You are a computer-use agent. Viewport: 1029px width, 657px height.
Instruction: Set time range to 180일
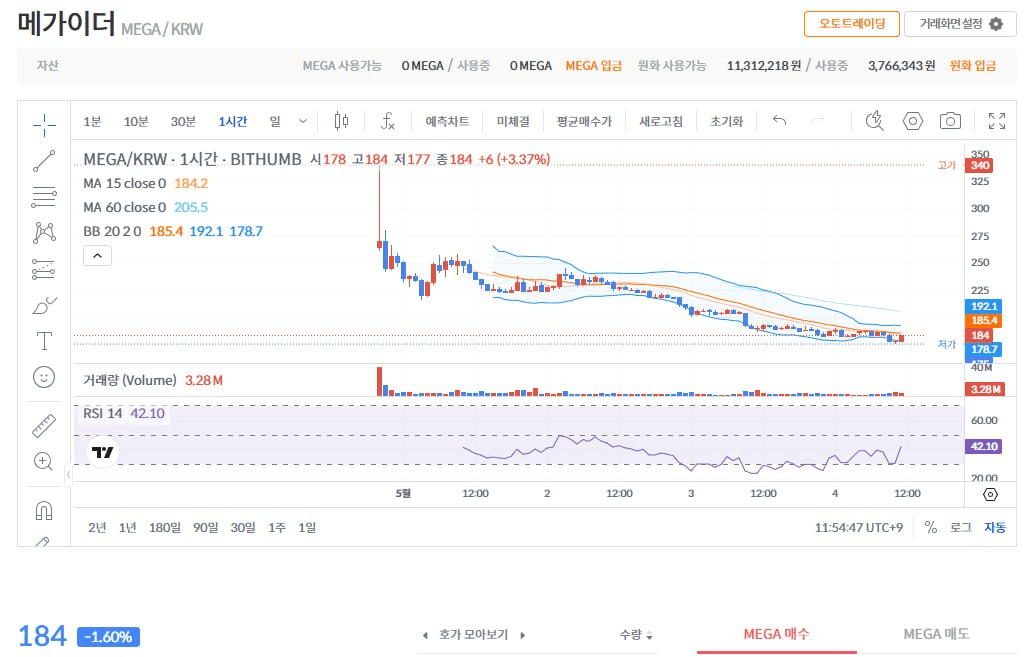[x=165, y=528]
